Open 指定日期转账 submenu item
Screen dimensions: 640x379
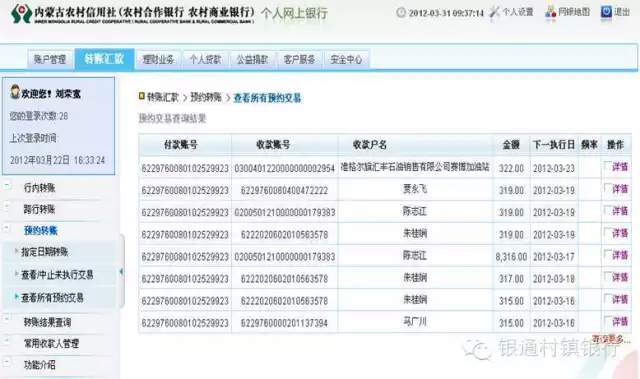click(x=44, y=252)
